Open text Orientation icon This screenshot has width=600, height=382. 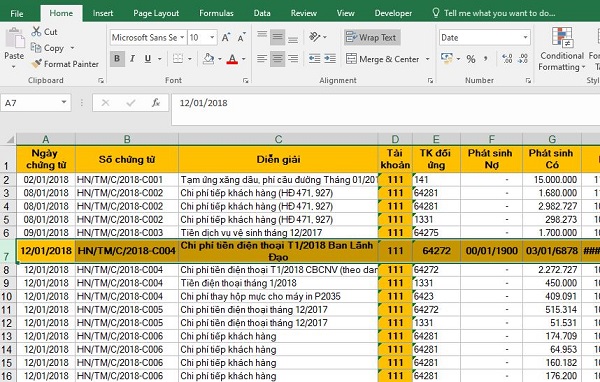pos(315,37)
